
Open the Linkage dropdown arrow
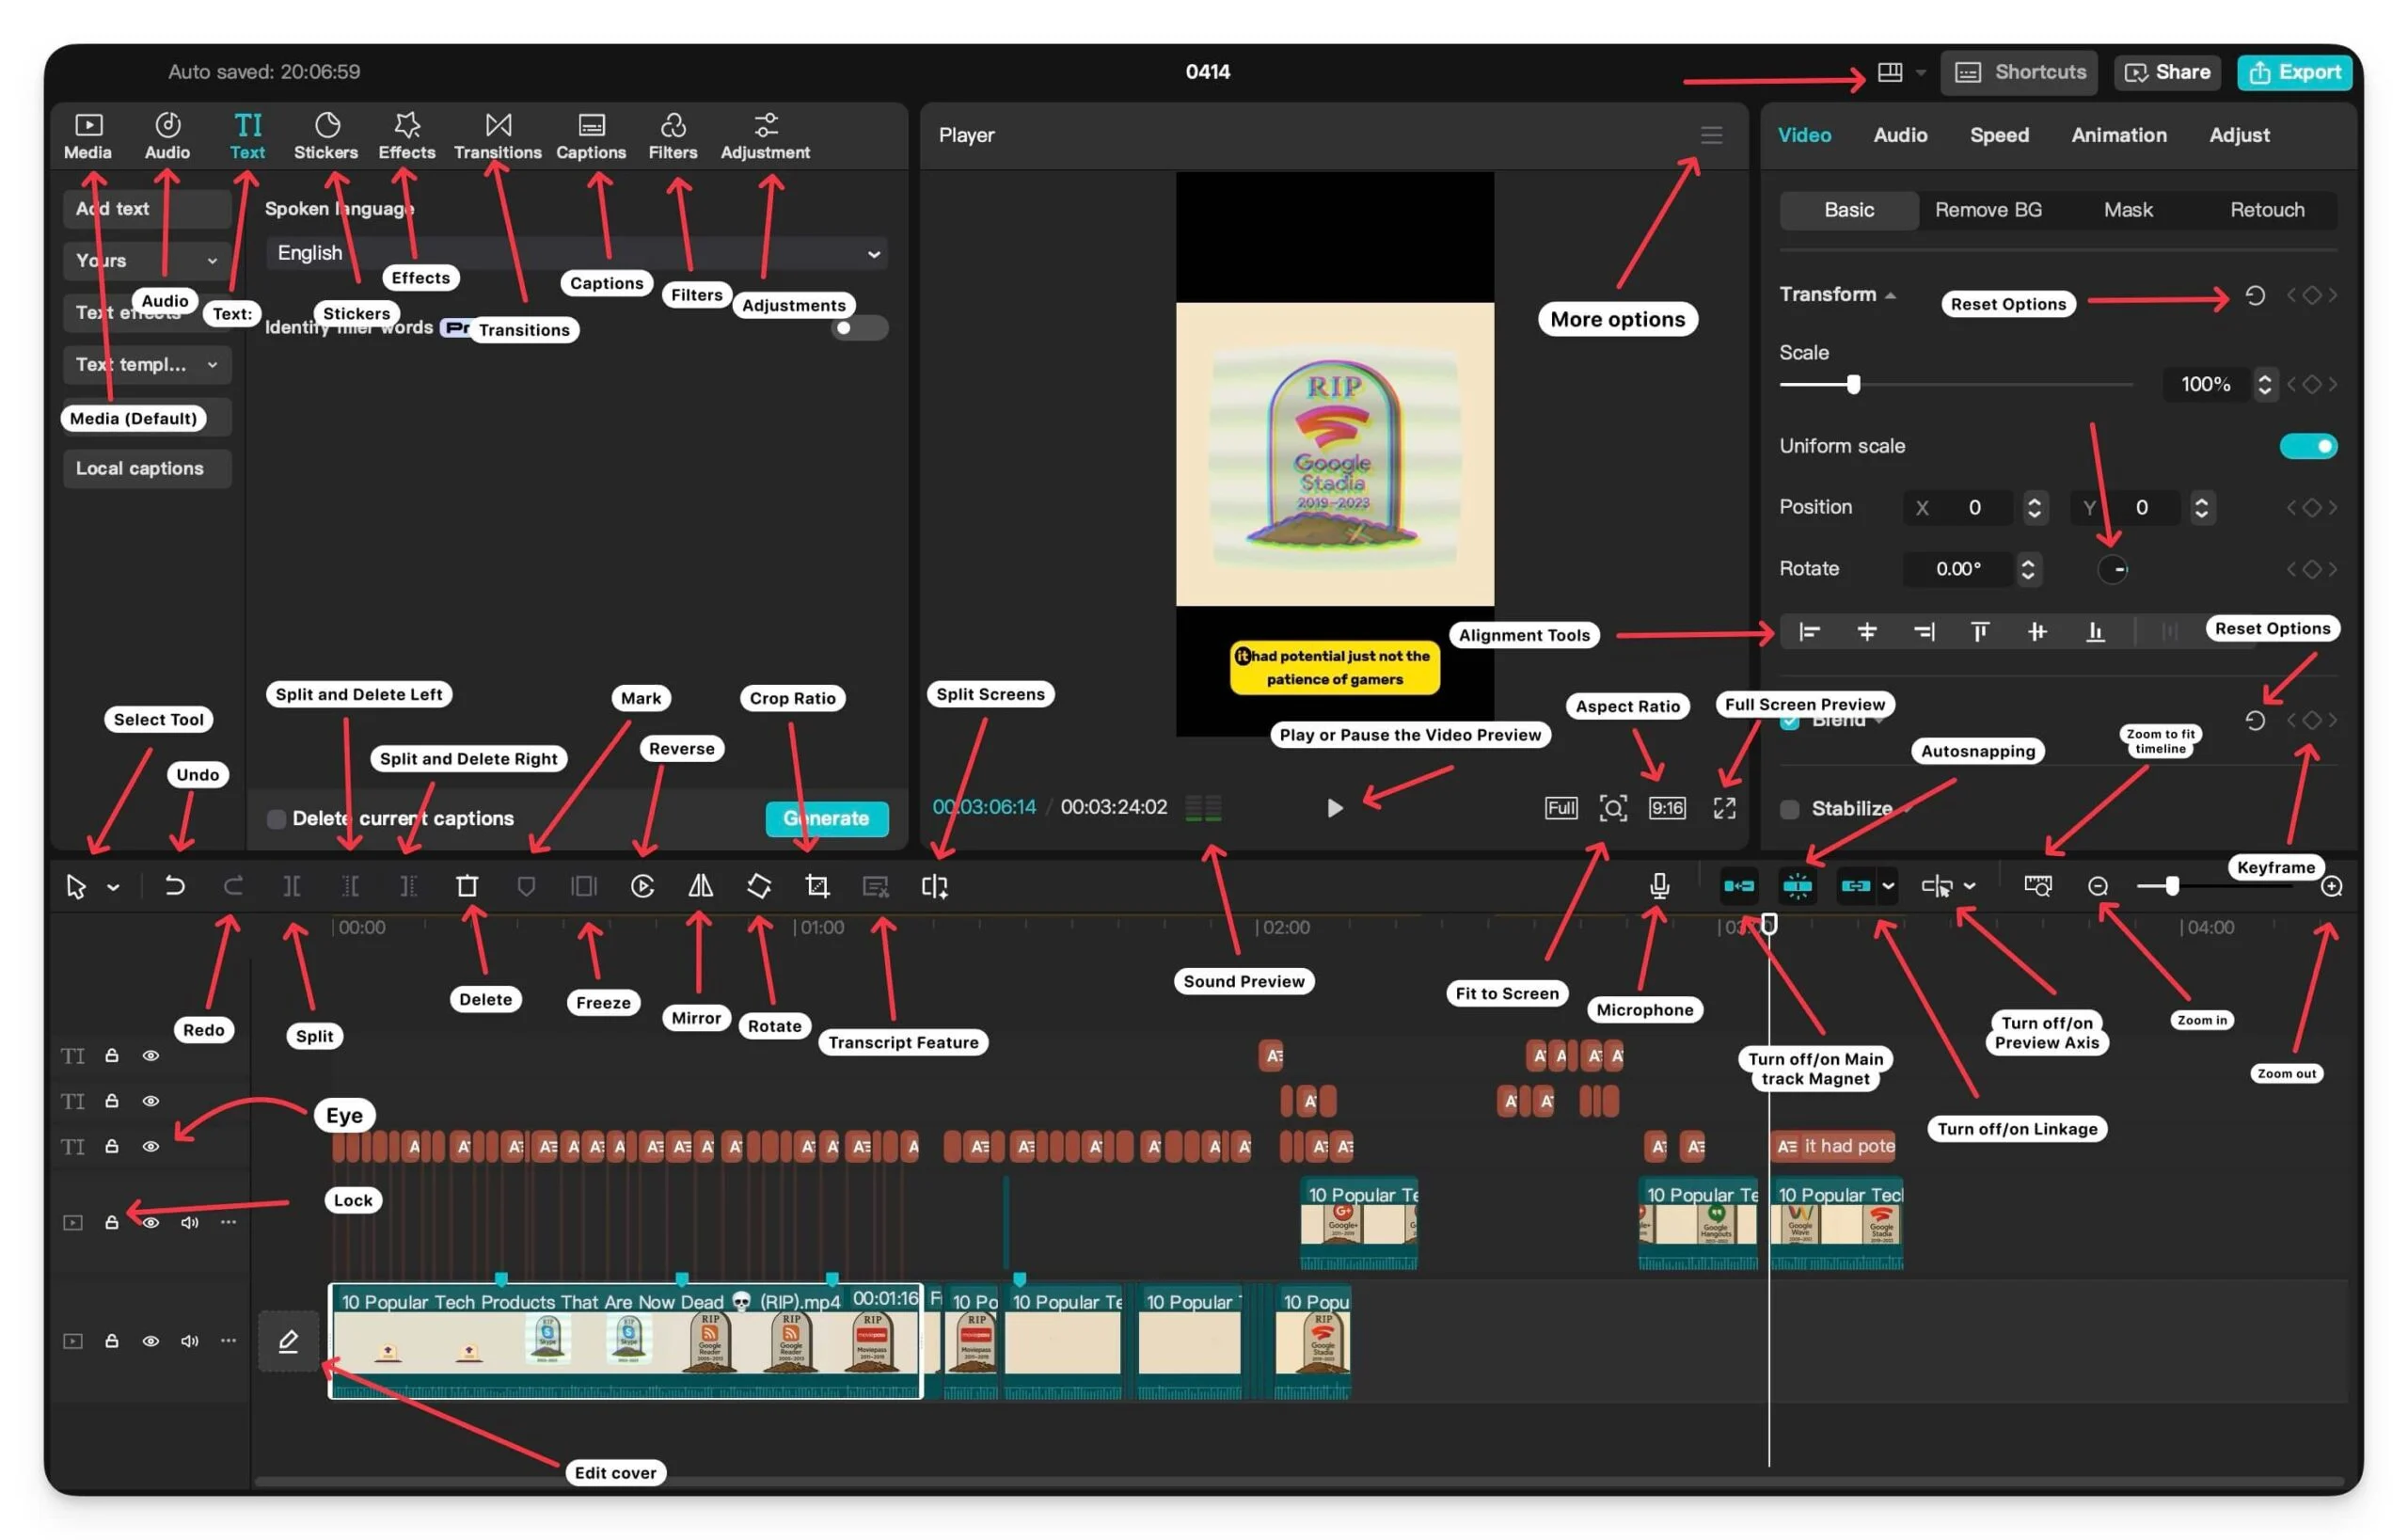pos(1887,886)
